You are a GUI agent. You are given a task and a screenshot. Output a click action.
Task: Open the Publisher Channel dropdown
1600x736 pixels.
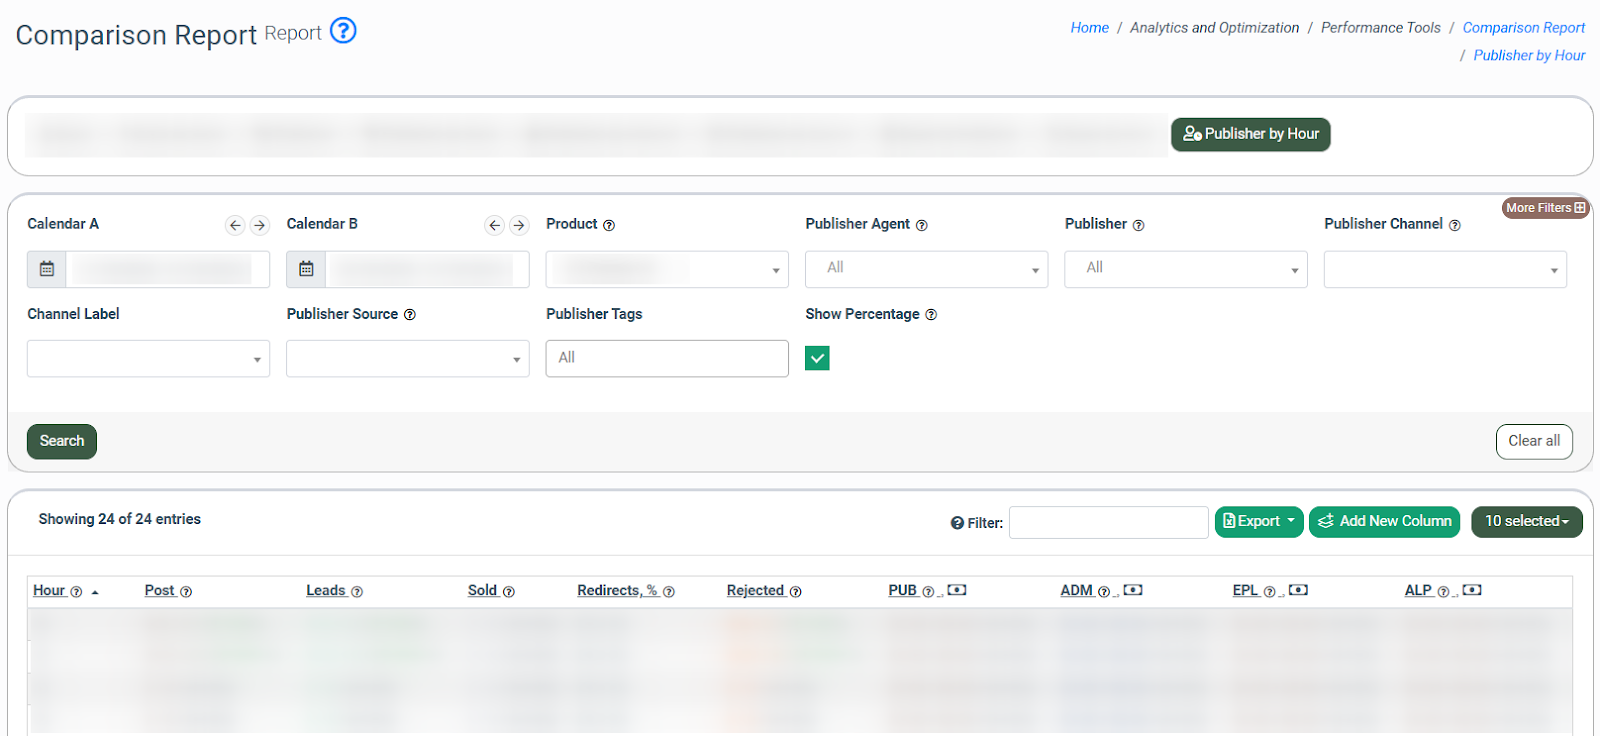click(1444, 269)
